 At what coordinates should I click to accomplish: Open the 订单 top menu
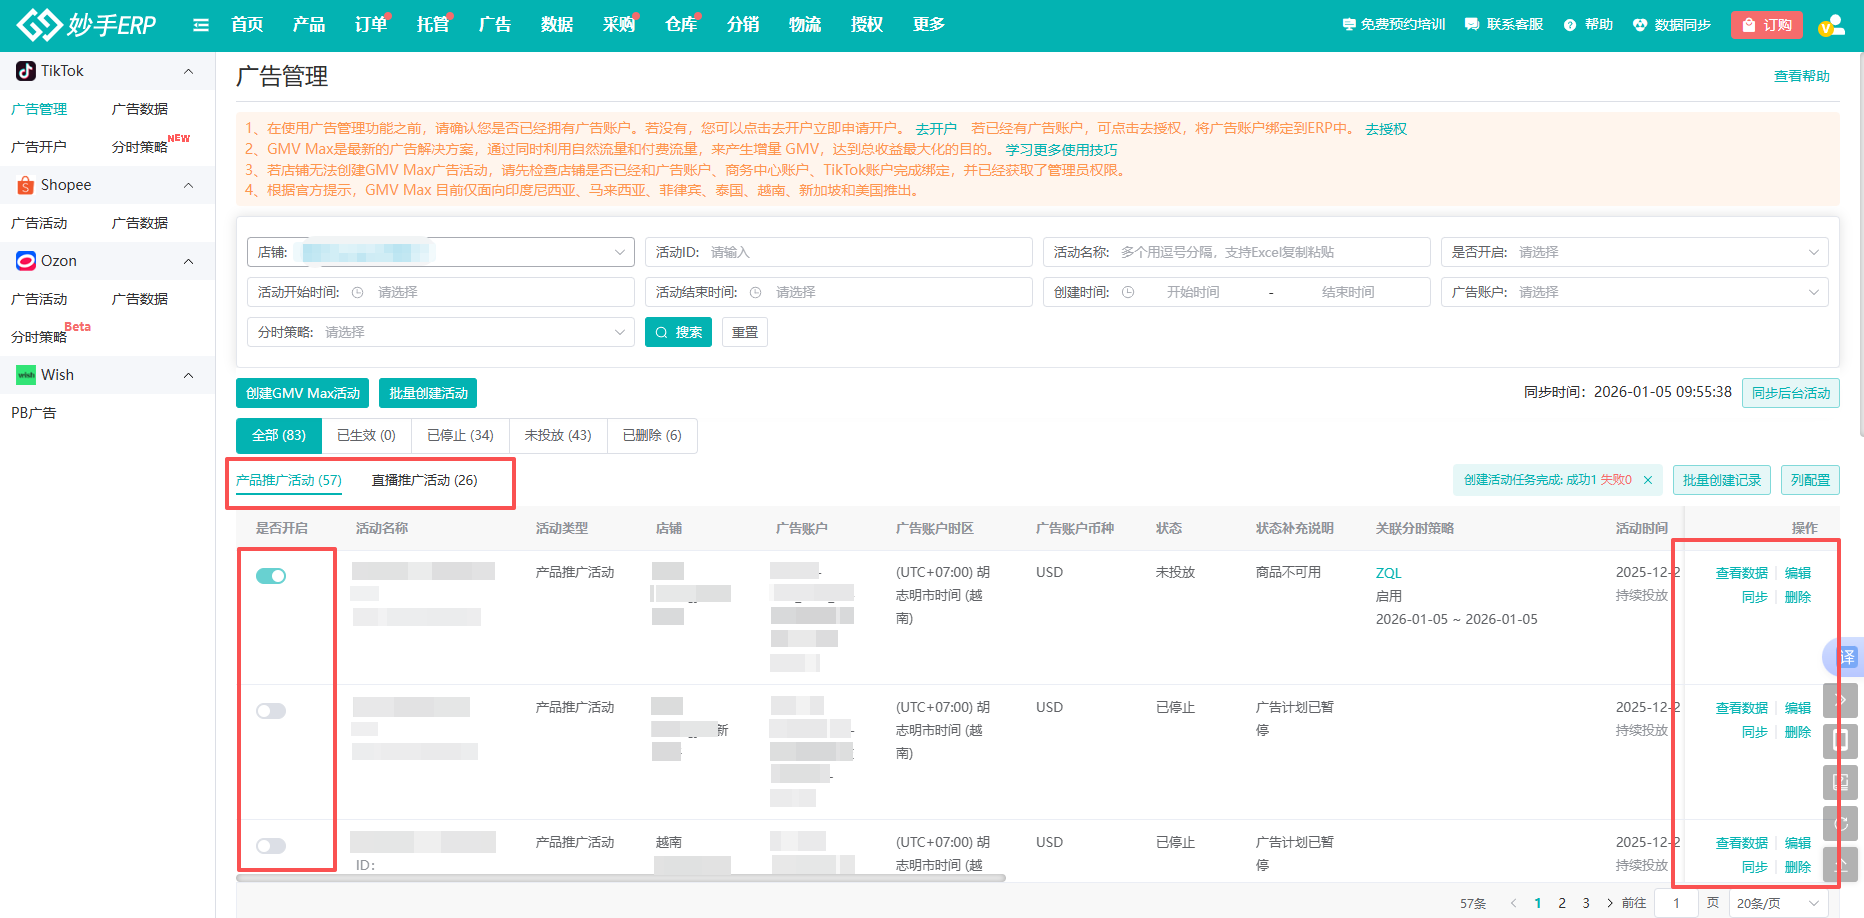(x=371, y=25)
